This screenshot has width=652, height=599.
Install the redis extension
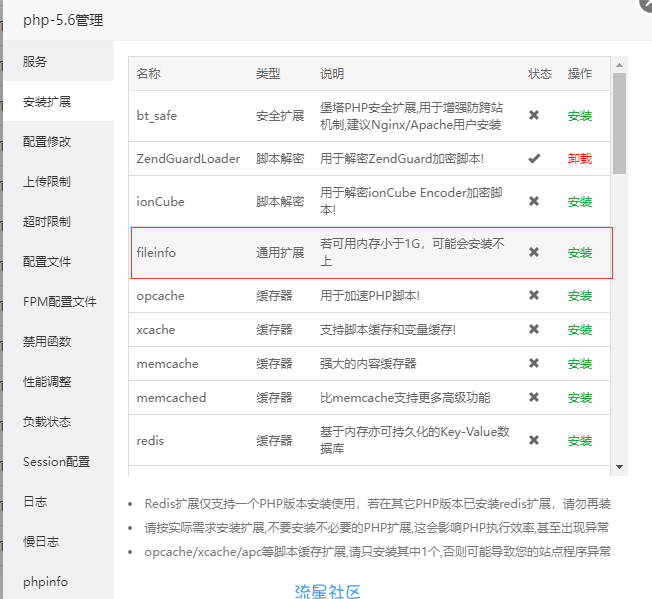tap(580, 440)
